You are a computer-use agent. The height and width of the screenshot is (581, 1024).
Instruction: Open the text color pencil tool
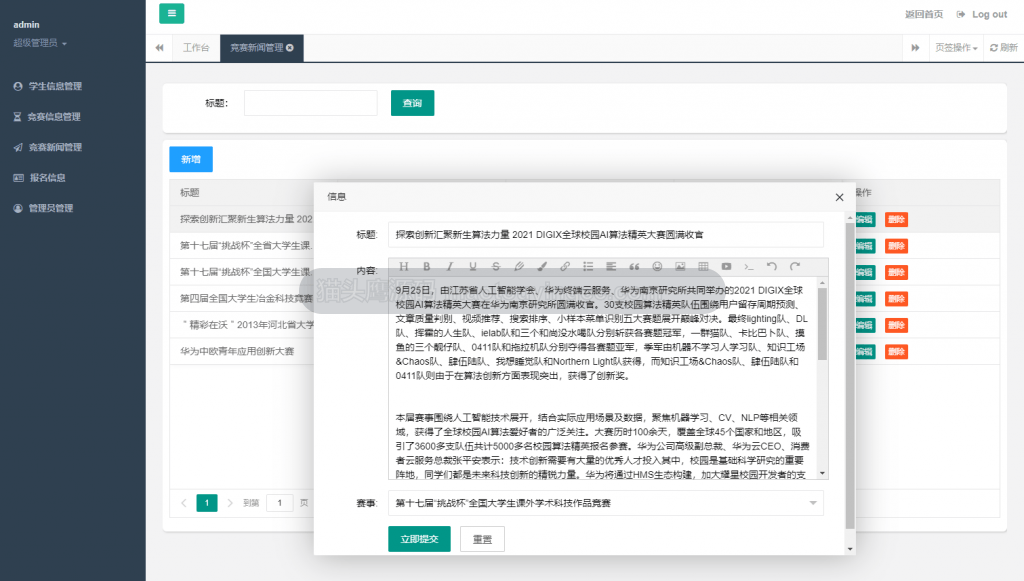tap(519, 266)
